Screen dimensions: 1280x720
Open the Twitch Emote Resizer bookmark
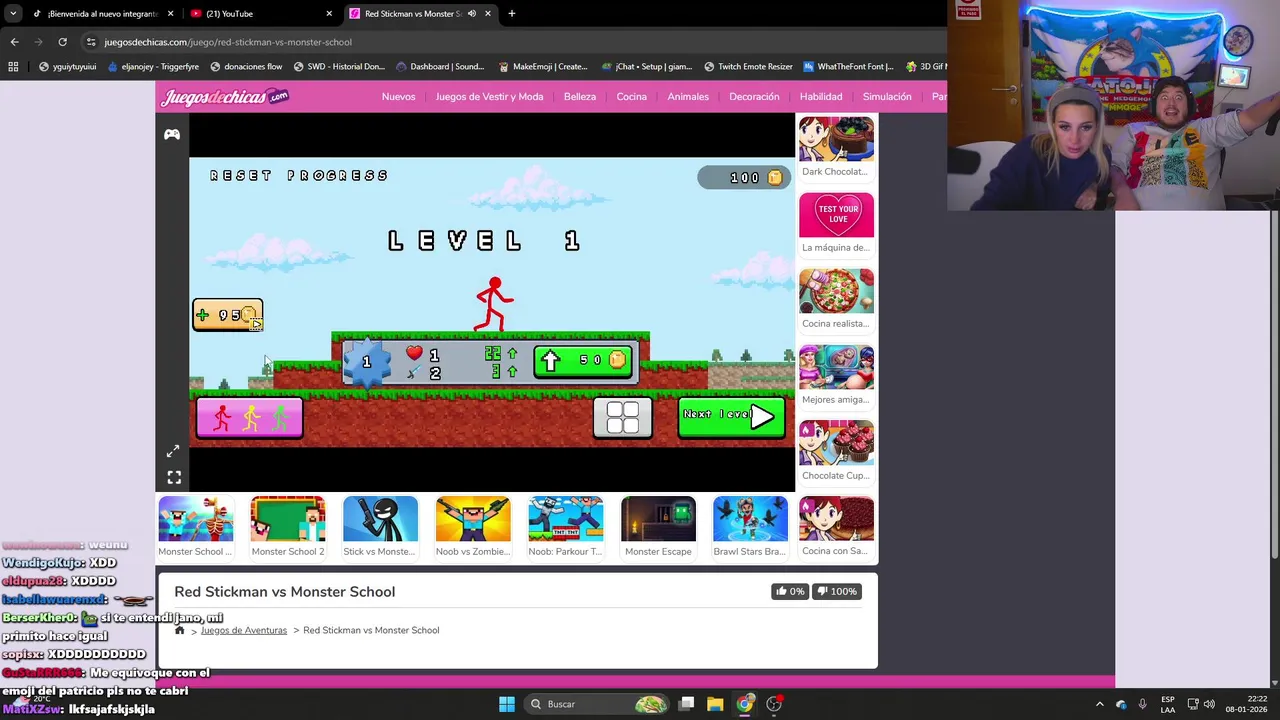tap(748, 67)
